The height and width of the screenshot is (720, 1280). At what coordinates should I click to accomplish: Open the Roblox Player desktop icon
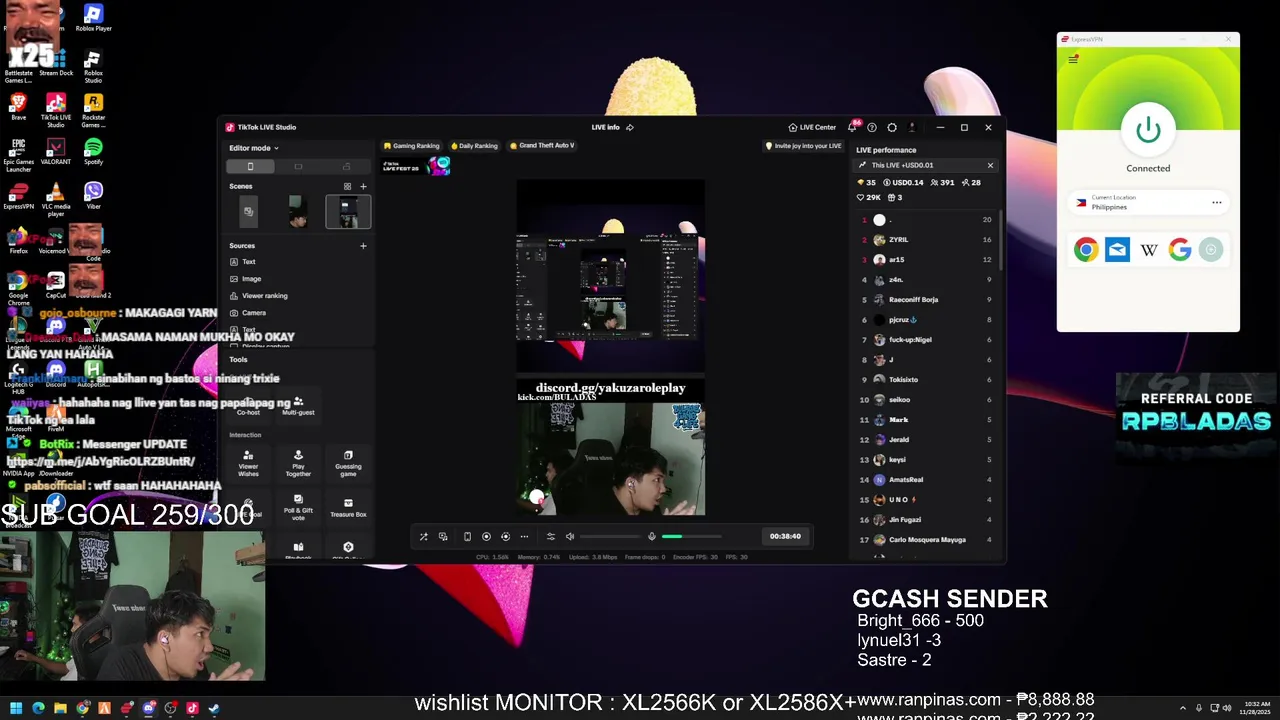[x=93, y=18]
